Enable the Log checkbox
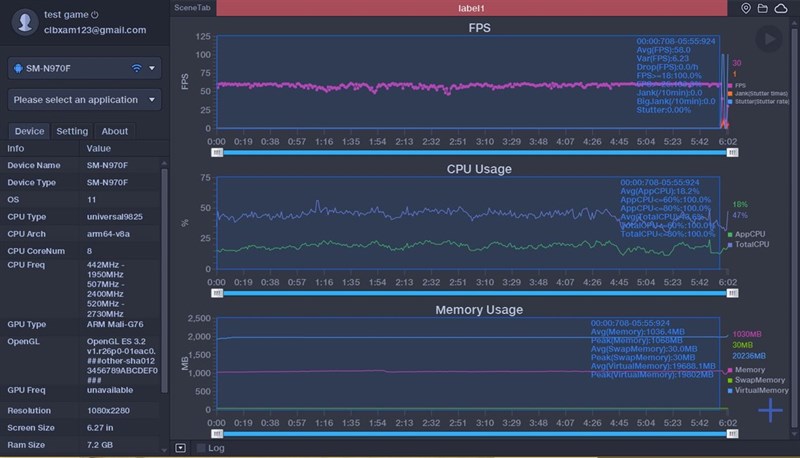This screenshot has width=800, height=458. tap(201, 448)
